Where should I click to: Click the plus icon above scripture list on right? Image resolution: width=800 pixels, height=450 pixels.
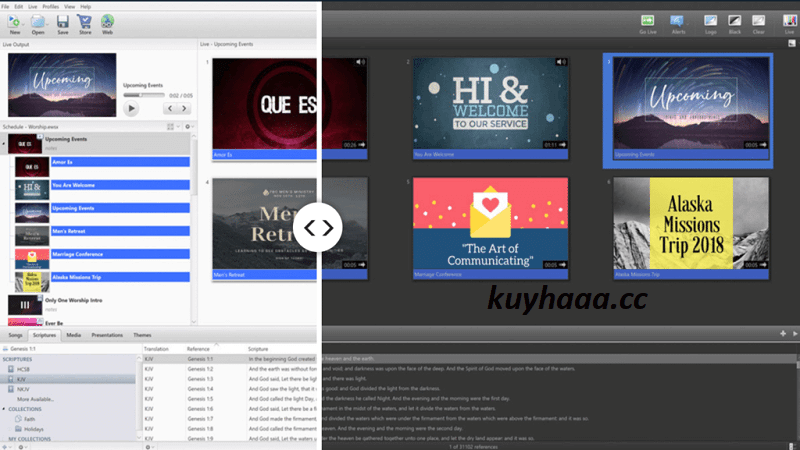(x=783, y=333)
